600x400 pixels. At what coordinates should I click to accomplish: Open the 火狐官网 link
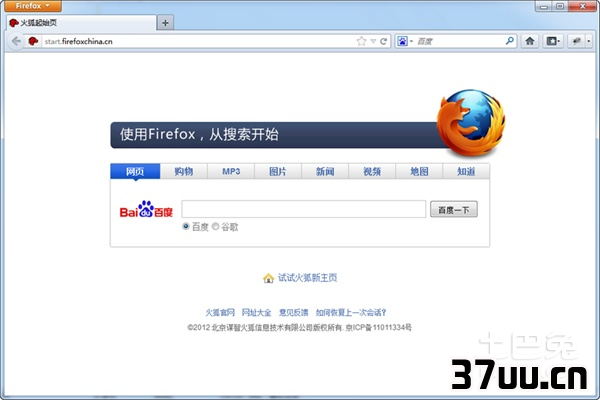[220, 313]
